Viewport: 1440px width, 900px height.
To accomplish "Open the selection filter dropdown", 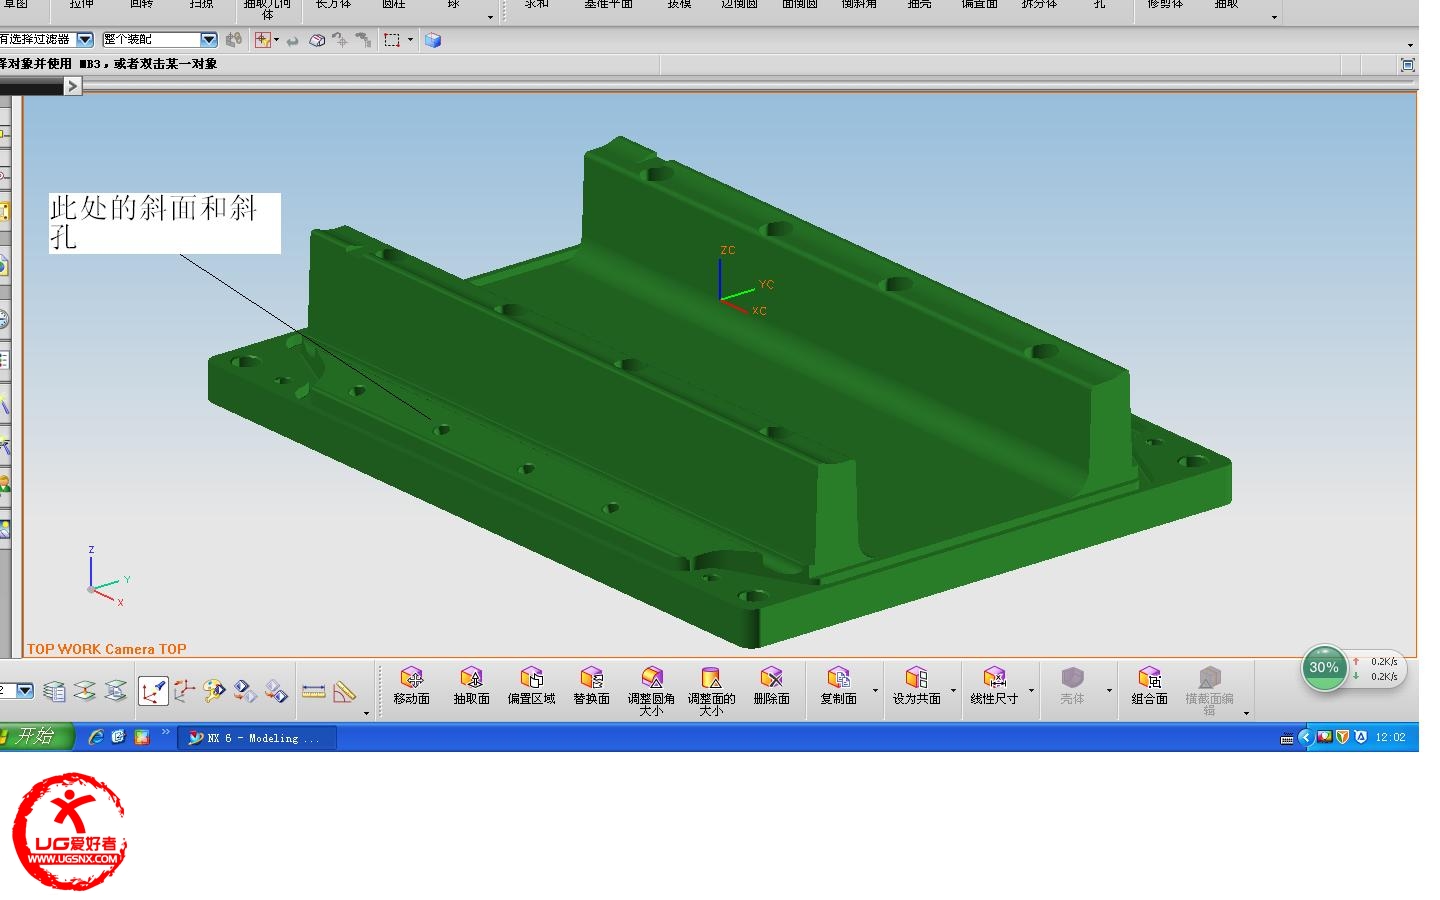I will (85, 40).
